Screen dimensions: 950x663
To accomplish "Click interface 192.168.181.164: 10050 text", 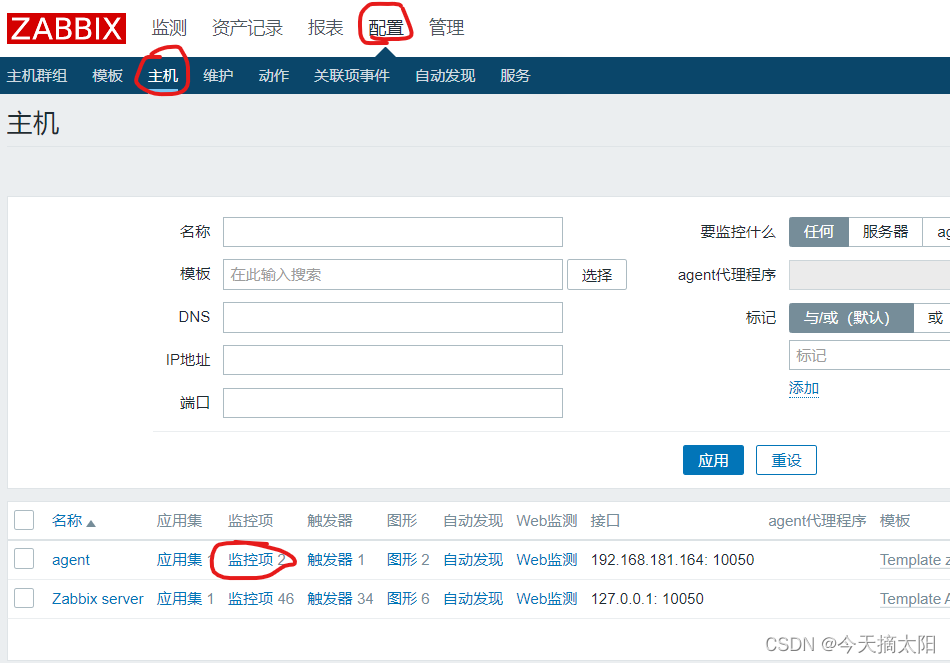I will tap(673, 559).
